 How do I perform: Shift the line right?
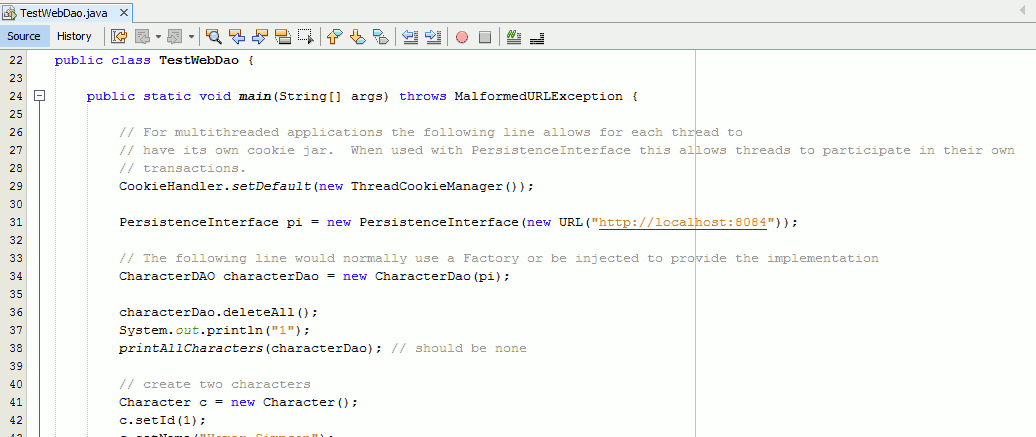pyautogui.click(x=433, y=37)
